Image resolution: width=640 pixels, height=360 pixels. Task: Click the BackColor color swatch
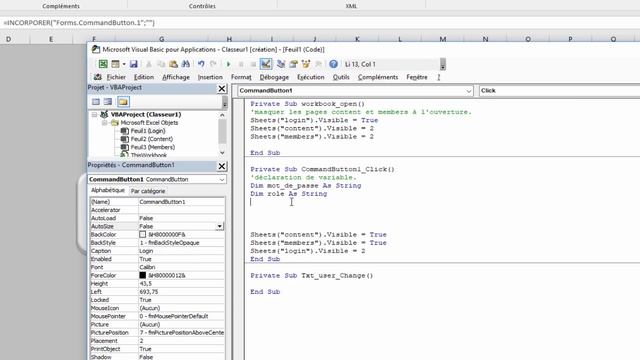(142, 234)
